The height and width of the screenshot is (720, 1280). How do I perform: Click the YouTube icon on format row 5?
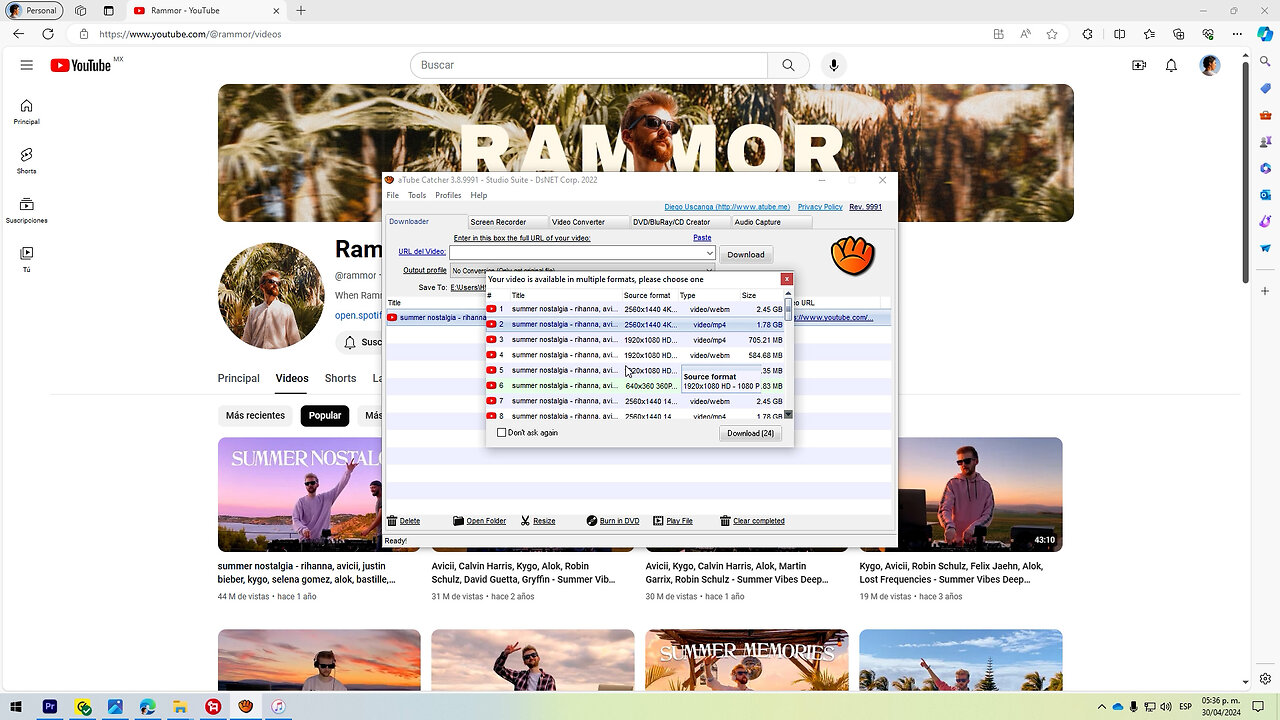pos(491,370)
